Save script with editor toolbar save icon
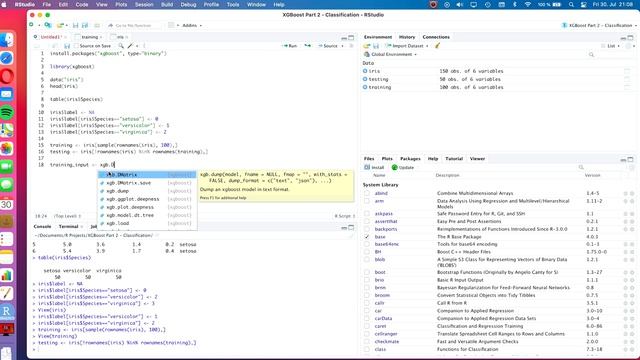 tap(67, 46)
